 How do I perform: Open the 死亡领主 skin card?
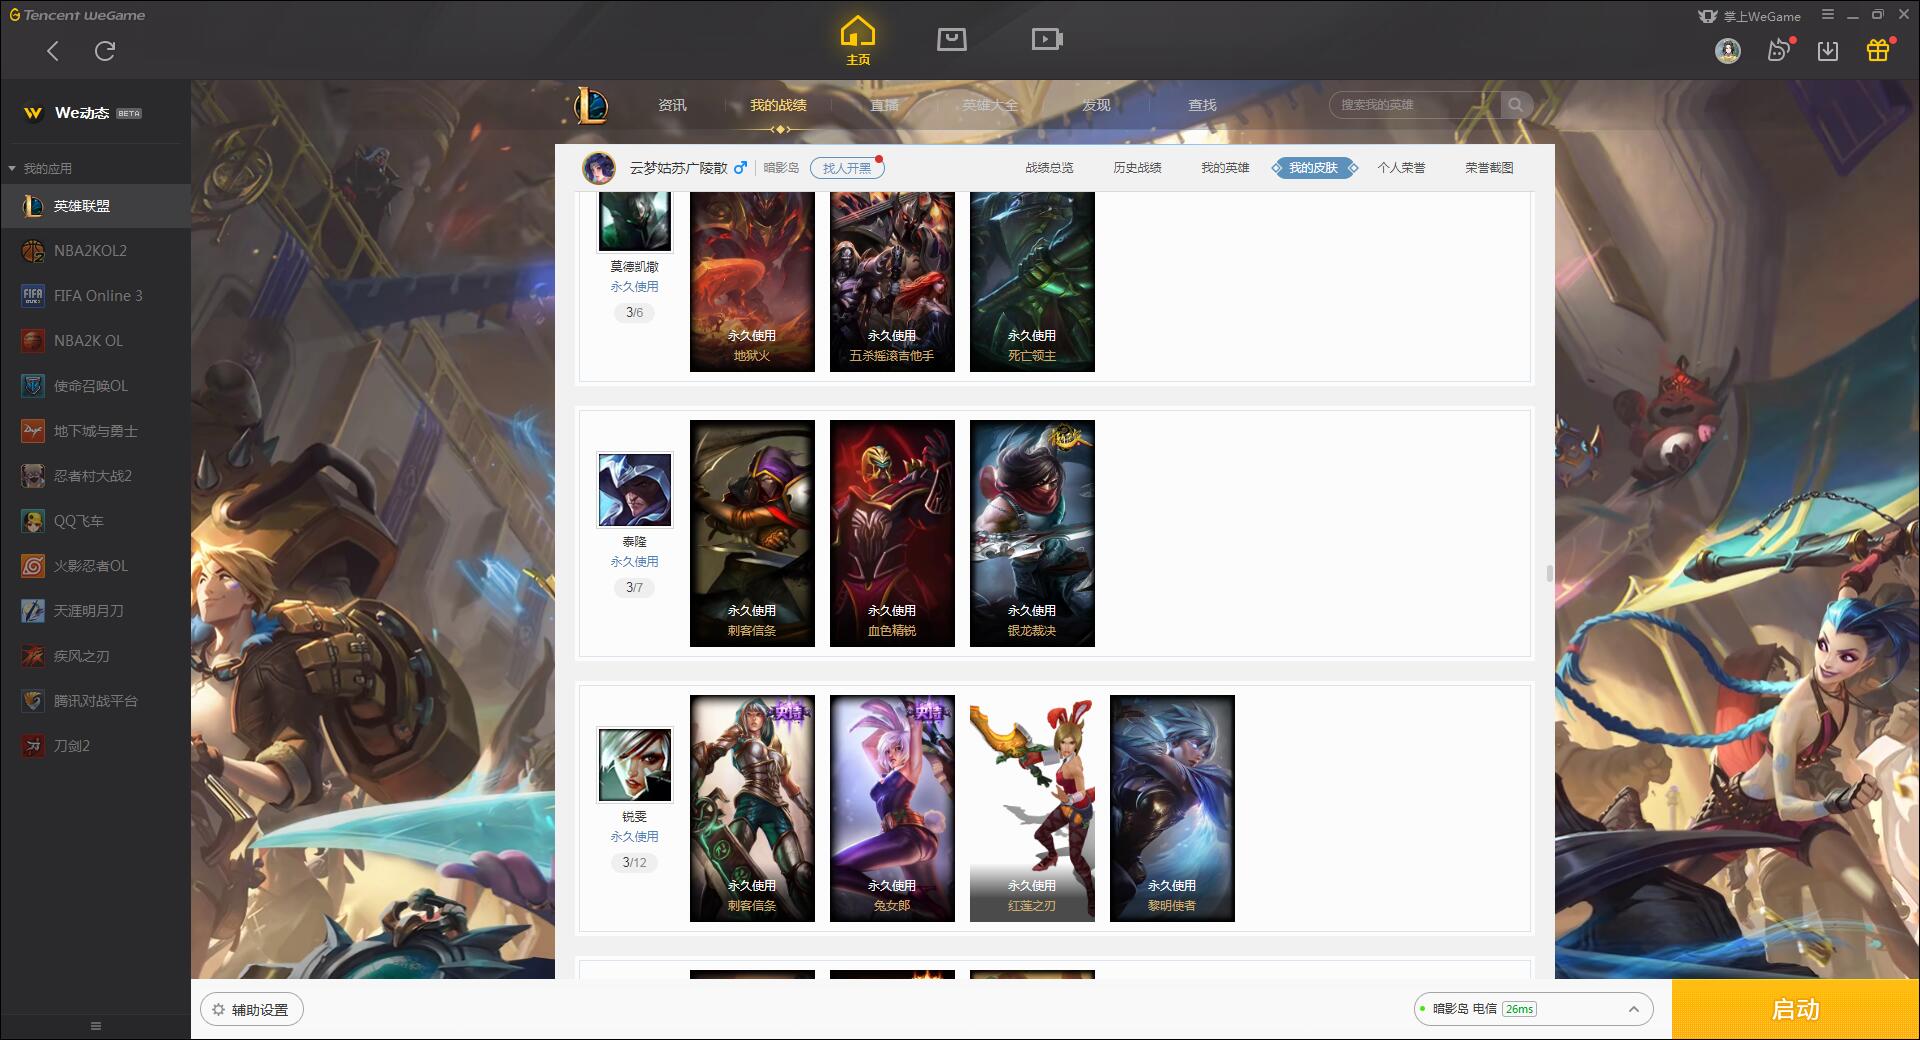tap(1032, 282)
